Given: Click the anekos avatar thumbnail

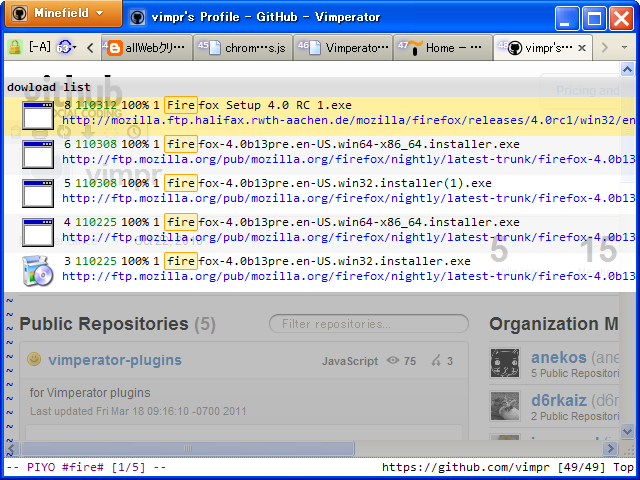Looking at the screenshot, I should tap(505, 363).
